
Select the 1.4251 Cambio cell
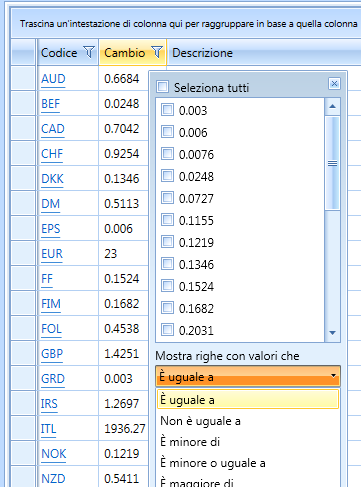click(x=123, y=354)
